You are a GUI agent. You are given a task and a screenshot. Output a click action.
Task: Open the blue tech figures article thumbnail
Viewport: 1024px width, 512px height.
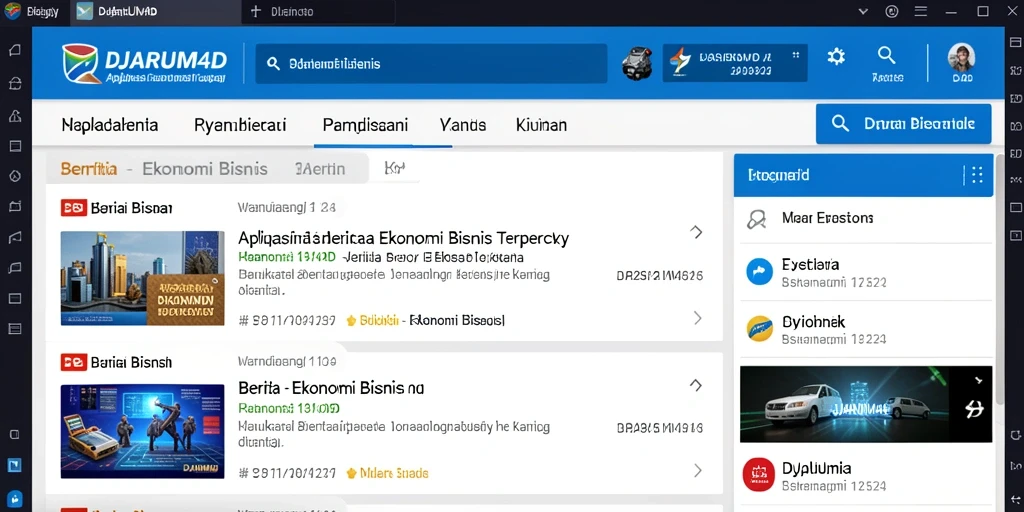tap(142, 432)
